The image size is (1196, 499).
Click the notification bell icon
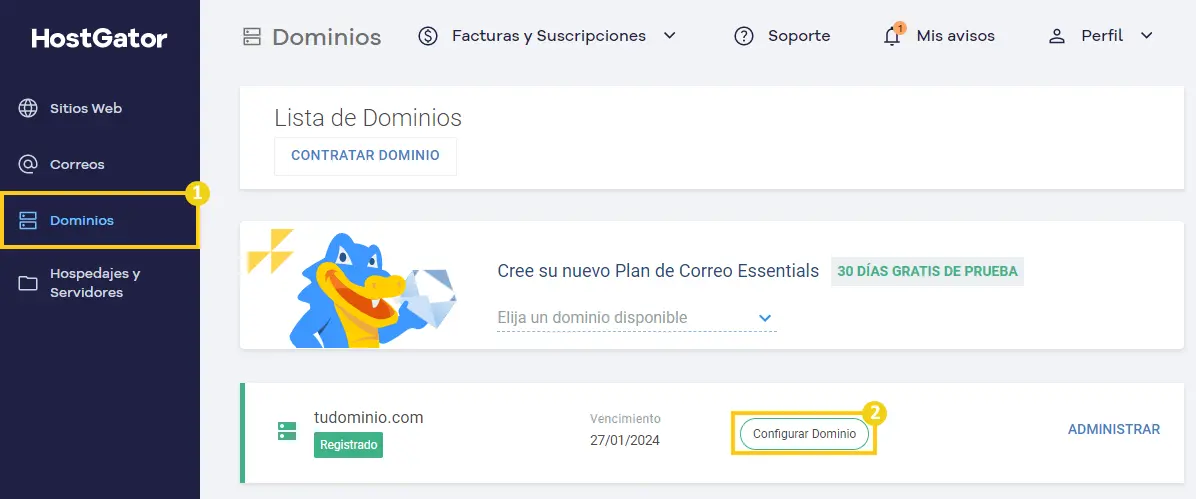pos(893,35)
